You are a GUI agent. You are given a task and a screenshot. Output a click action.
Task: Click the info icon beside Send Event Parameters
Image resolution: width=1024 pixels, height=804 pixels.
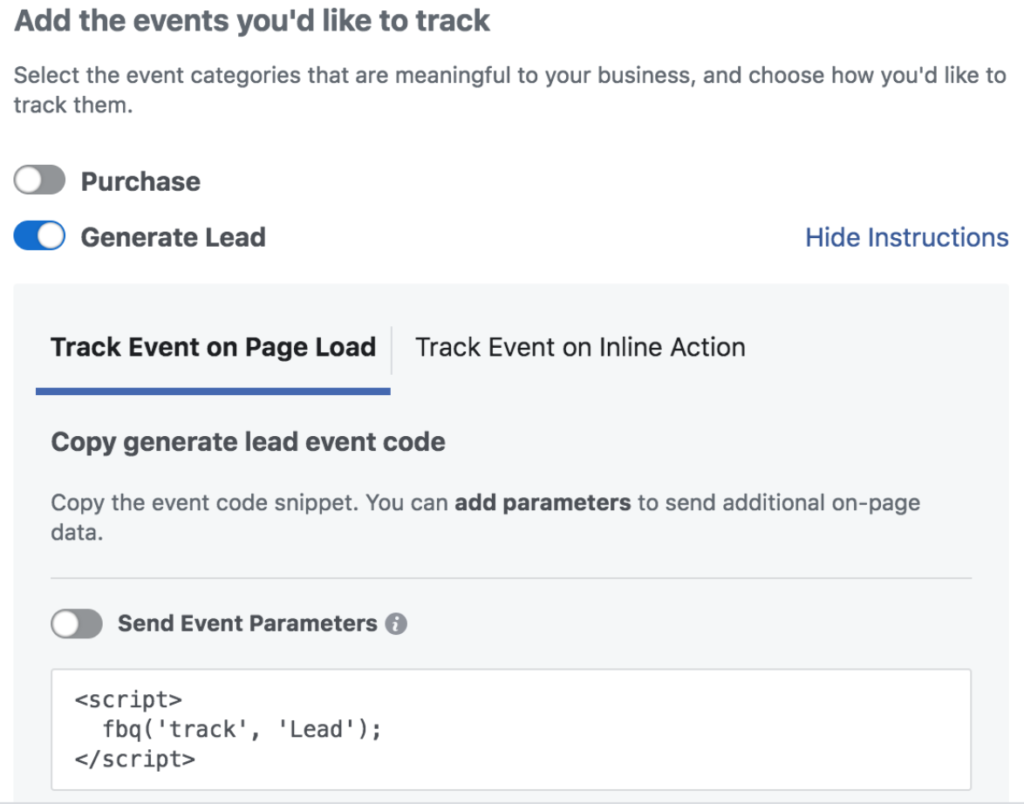click(x=396, y=623)
